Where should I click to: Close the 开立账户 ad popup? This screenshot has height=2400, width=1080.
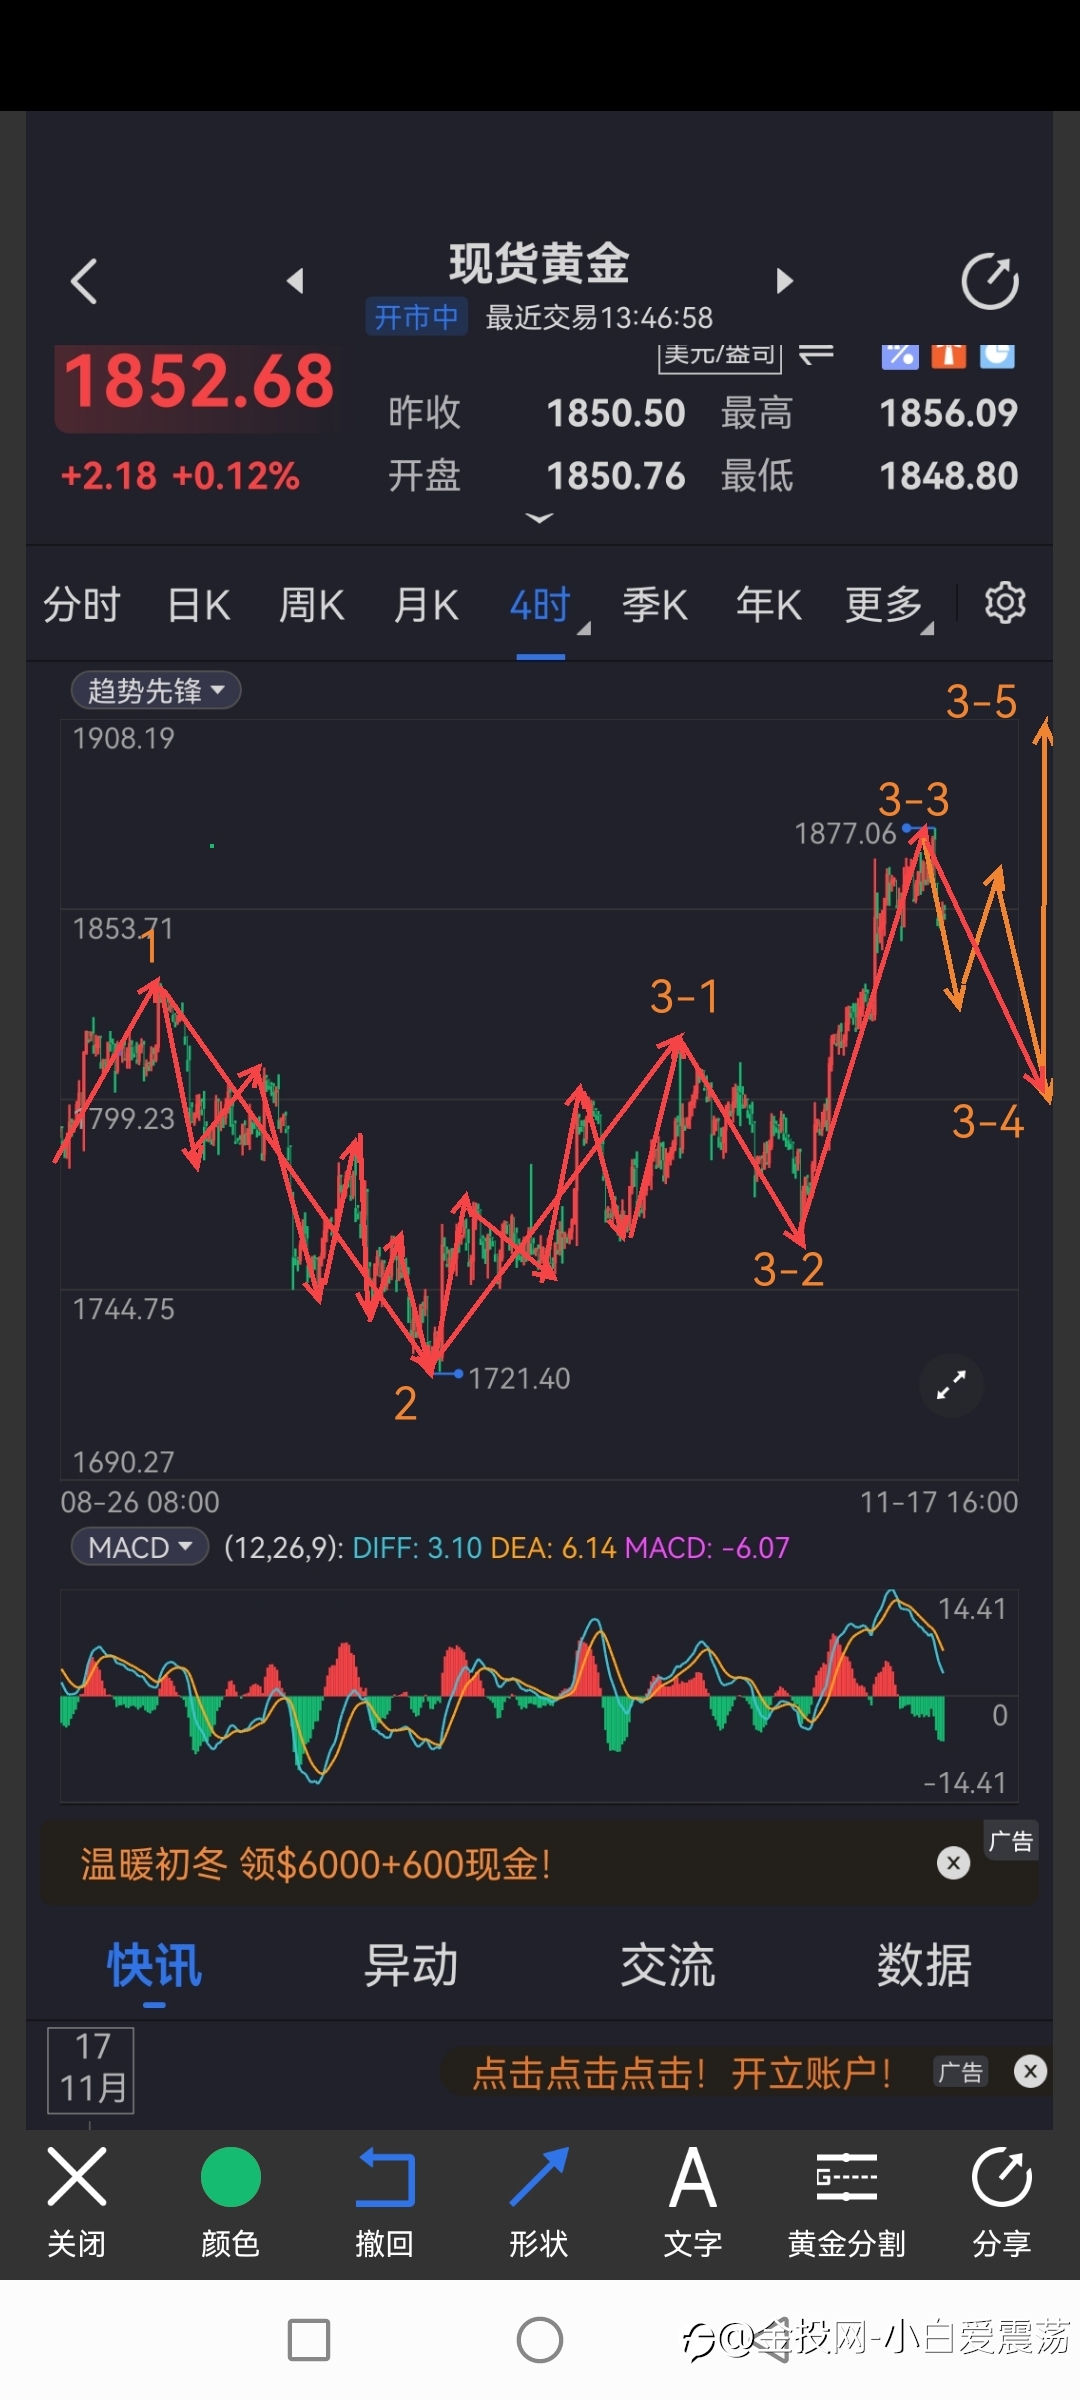1030,2071
